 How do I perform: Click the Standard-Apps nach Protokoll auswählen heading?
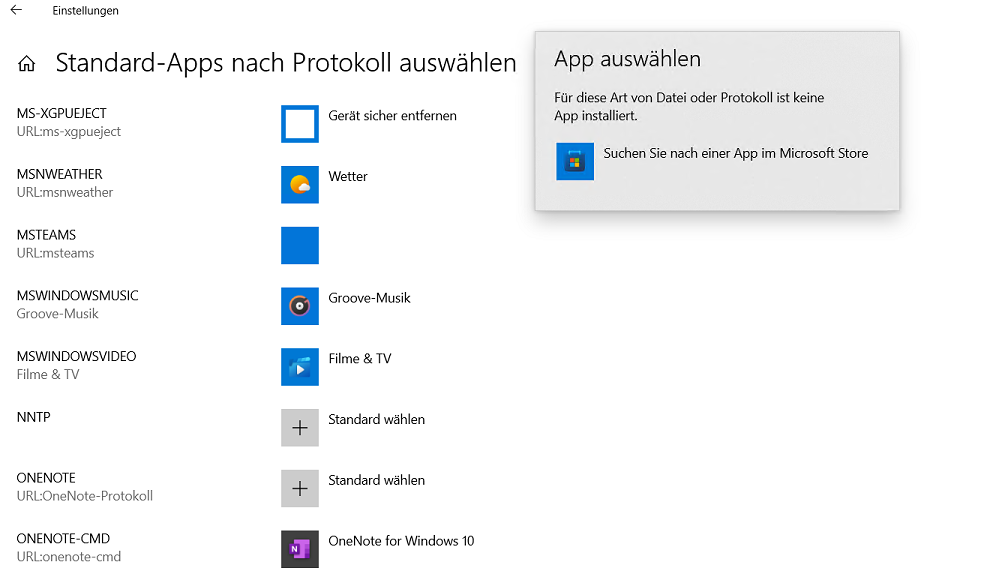pyautogui.click(x=286, y=63)
